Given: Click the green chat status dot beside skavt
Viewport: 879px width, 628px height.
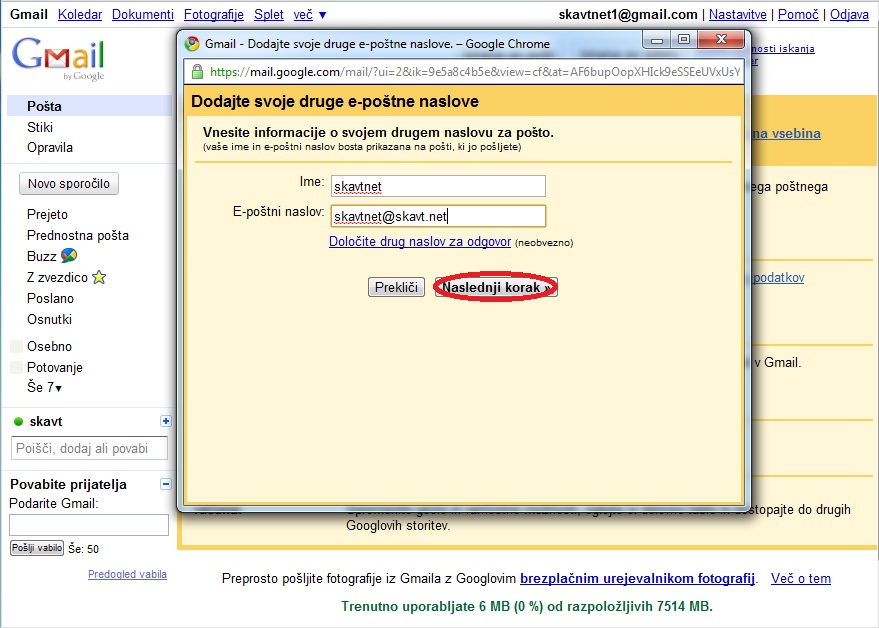Looking at the screenshot, I should coord(18,422).
